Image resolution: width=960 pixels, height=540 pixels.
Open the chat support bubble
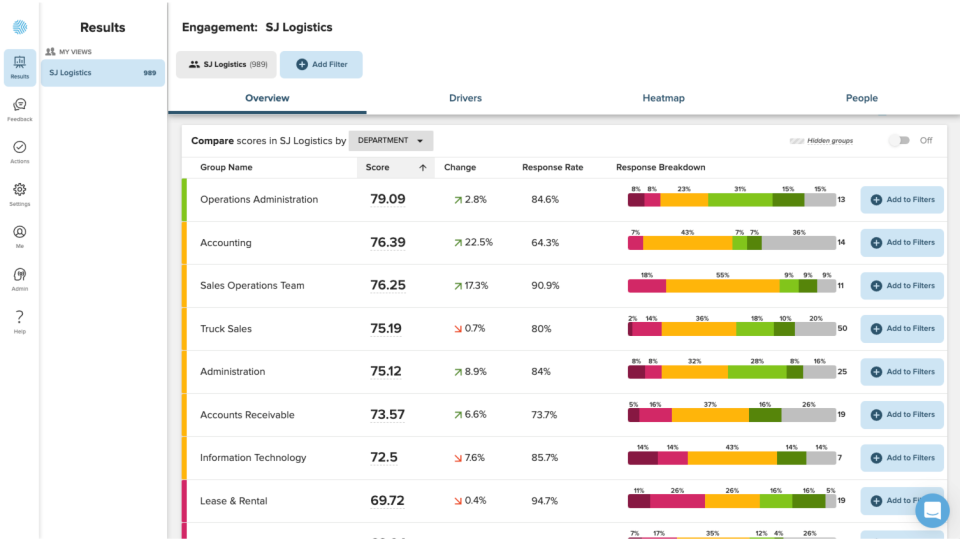coord(932,510)
